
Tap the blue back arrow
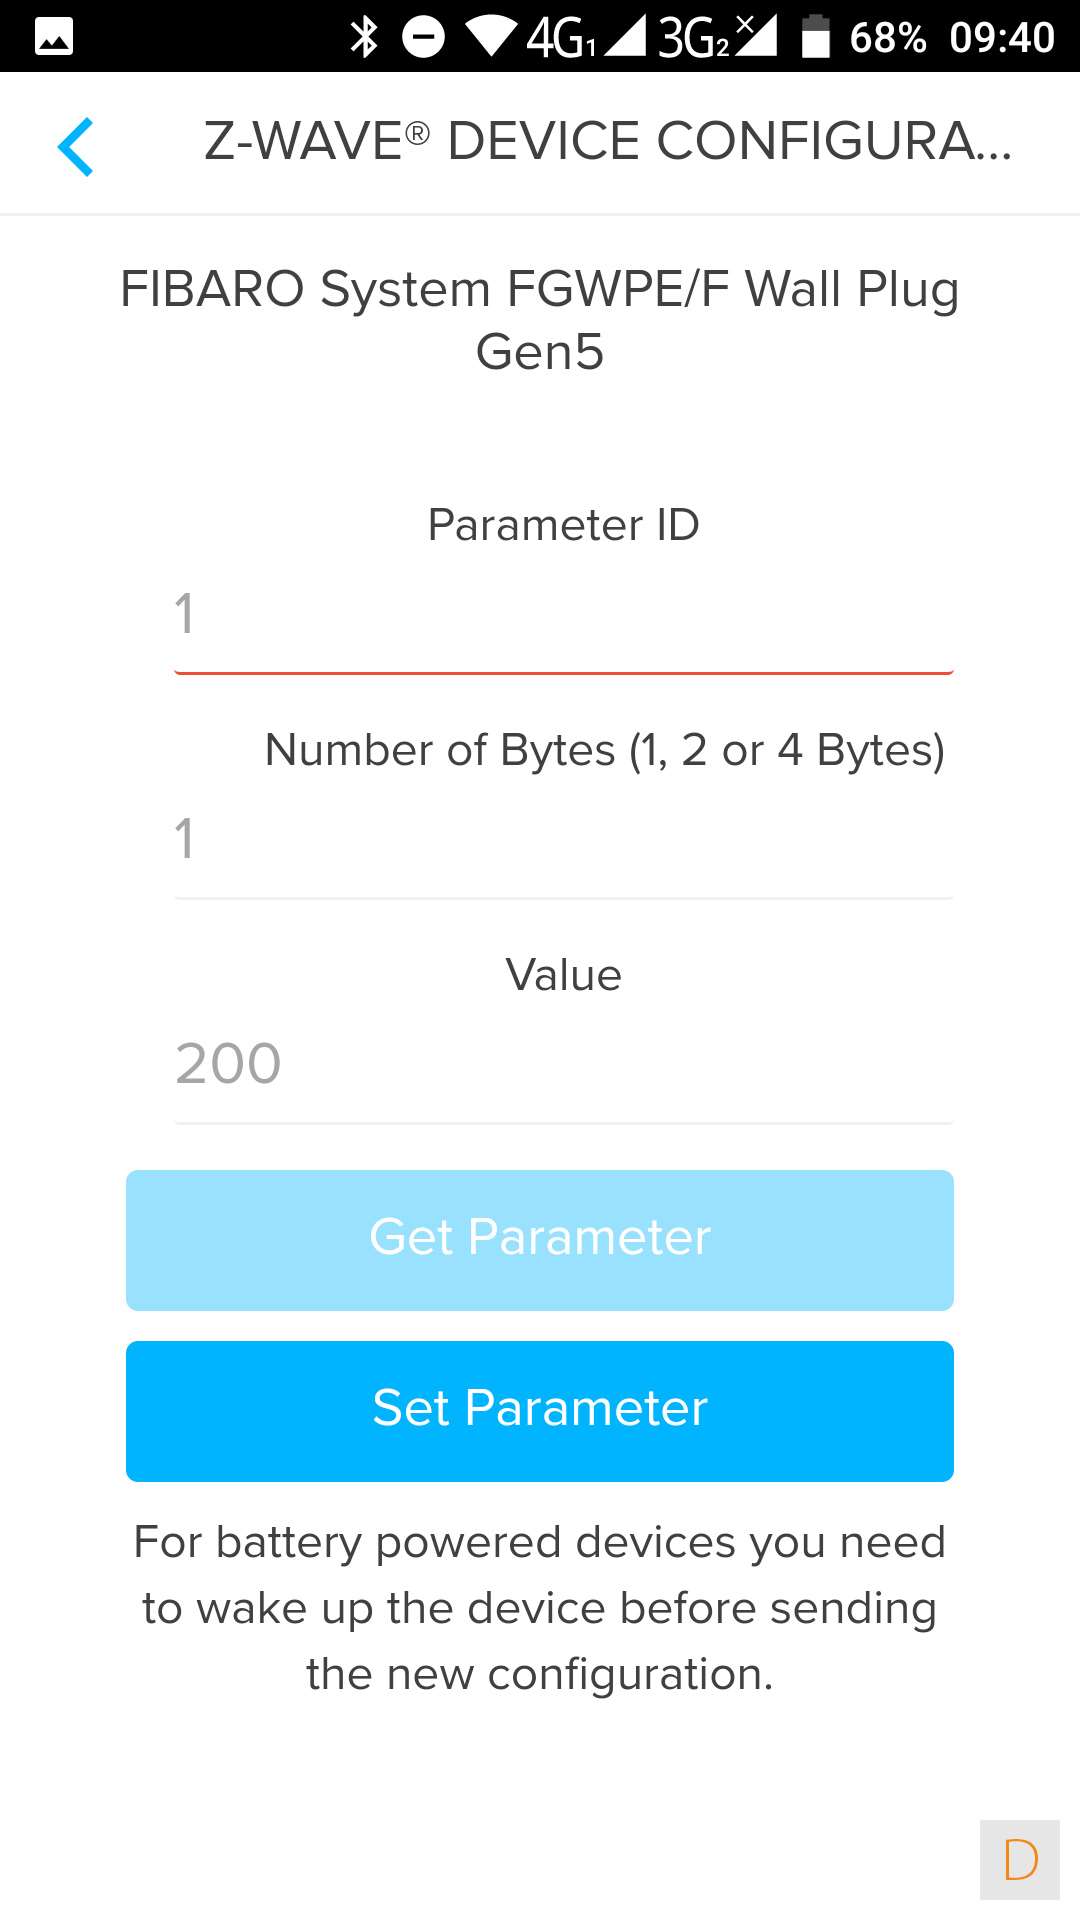[76, 146]
